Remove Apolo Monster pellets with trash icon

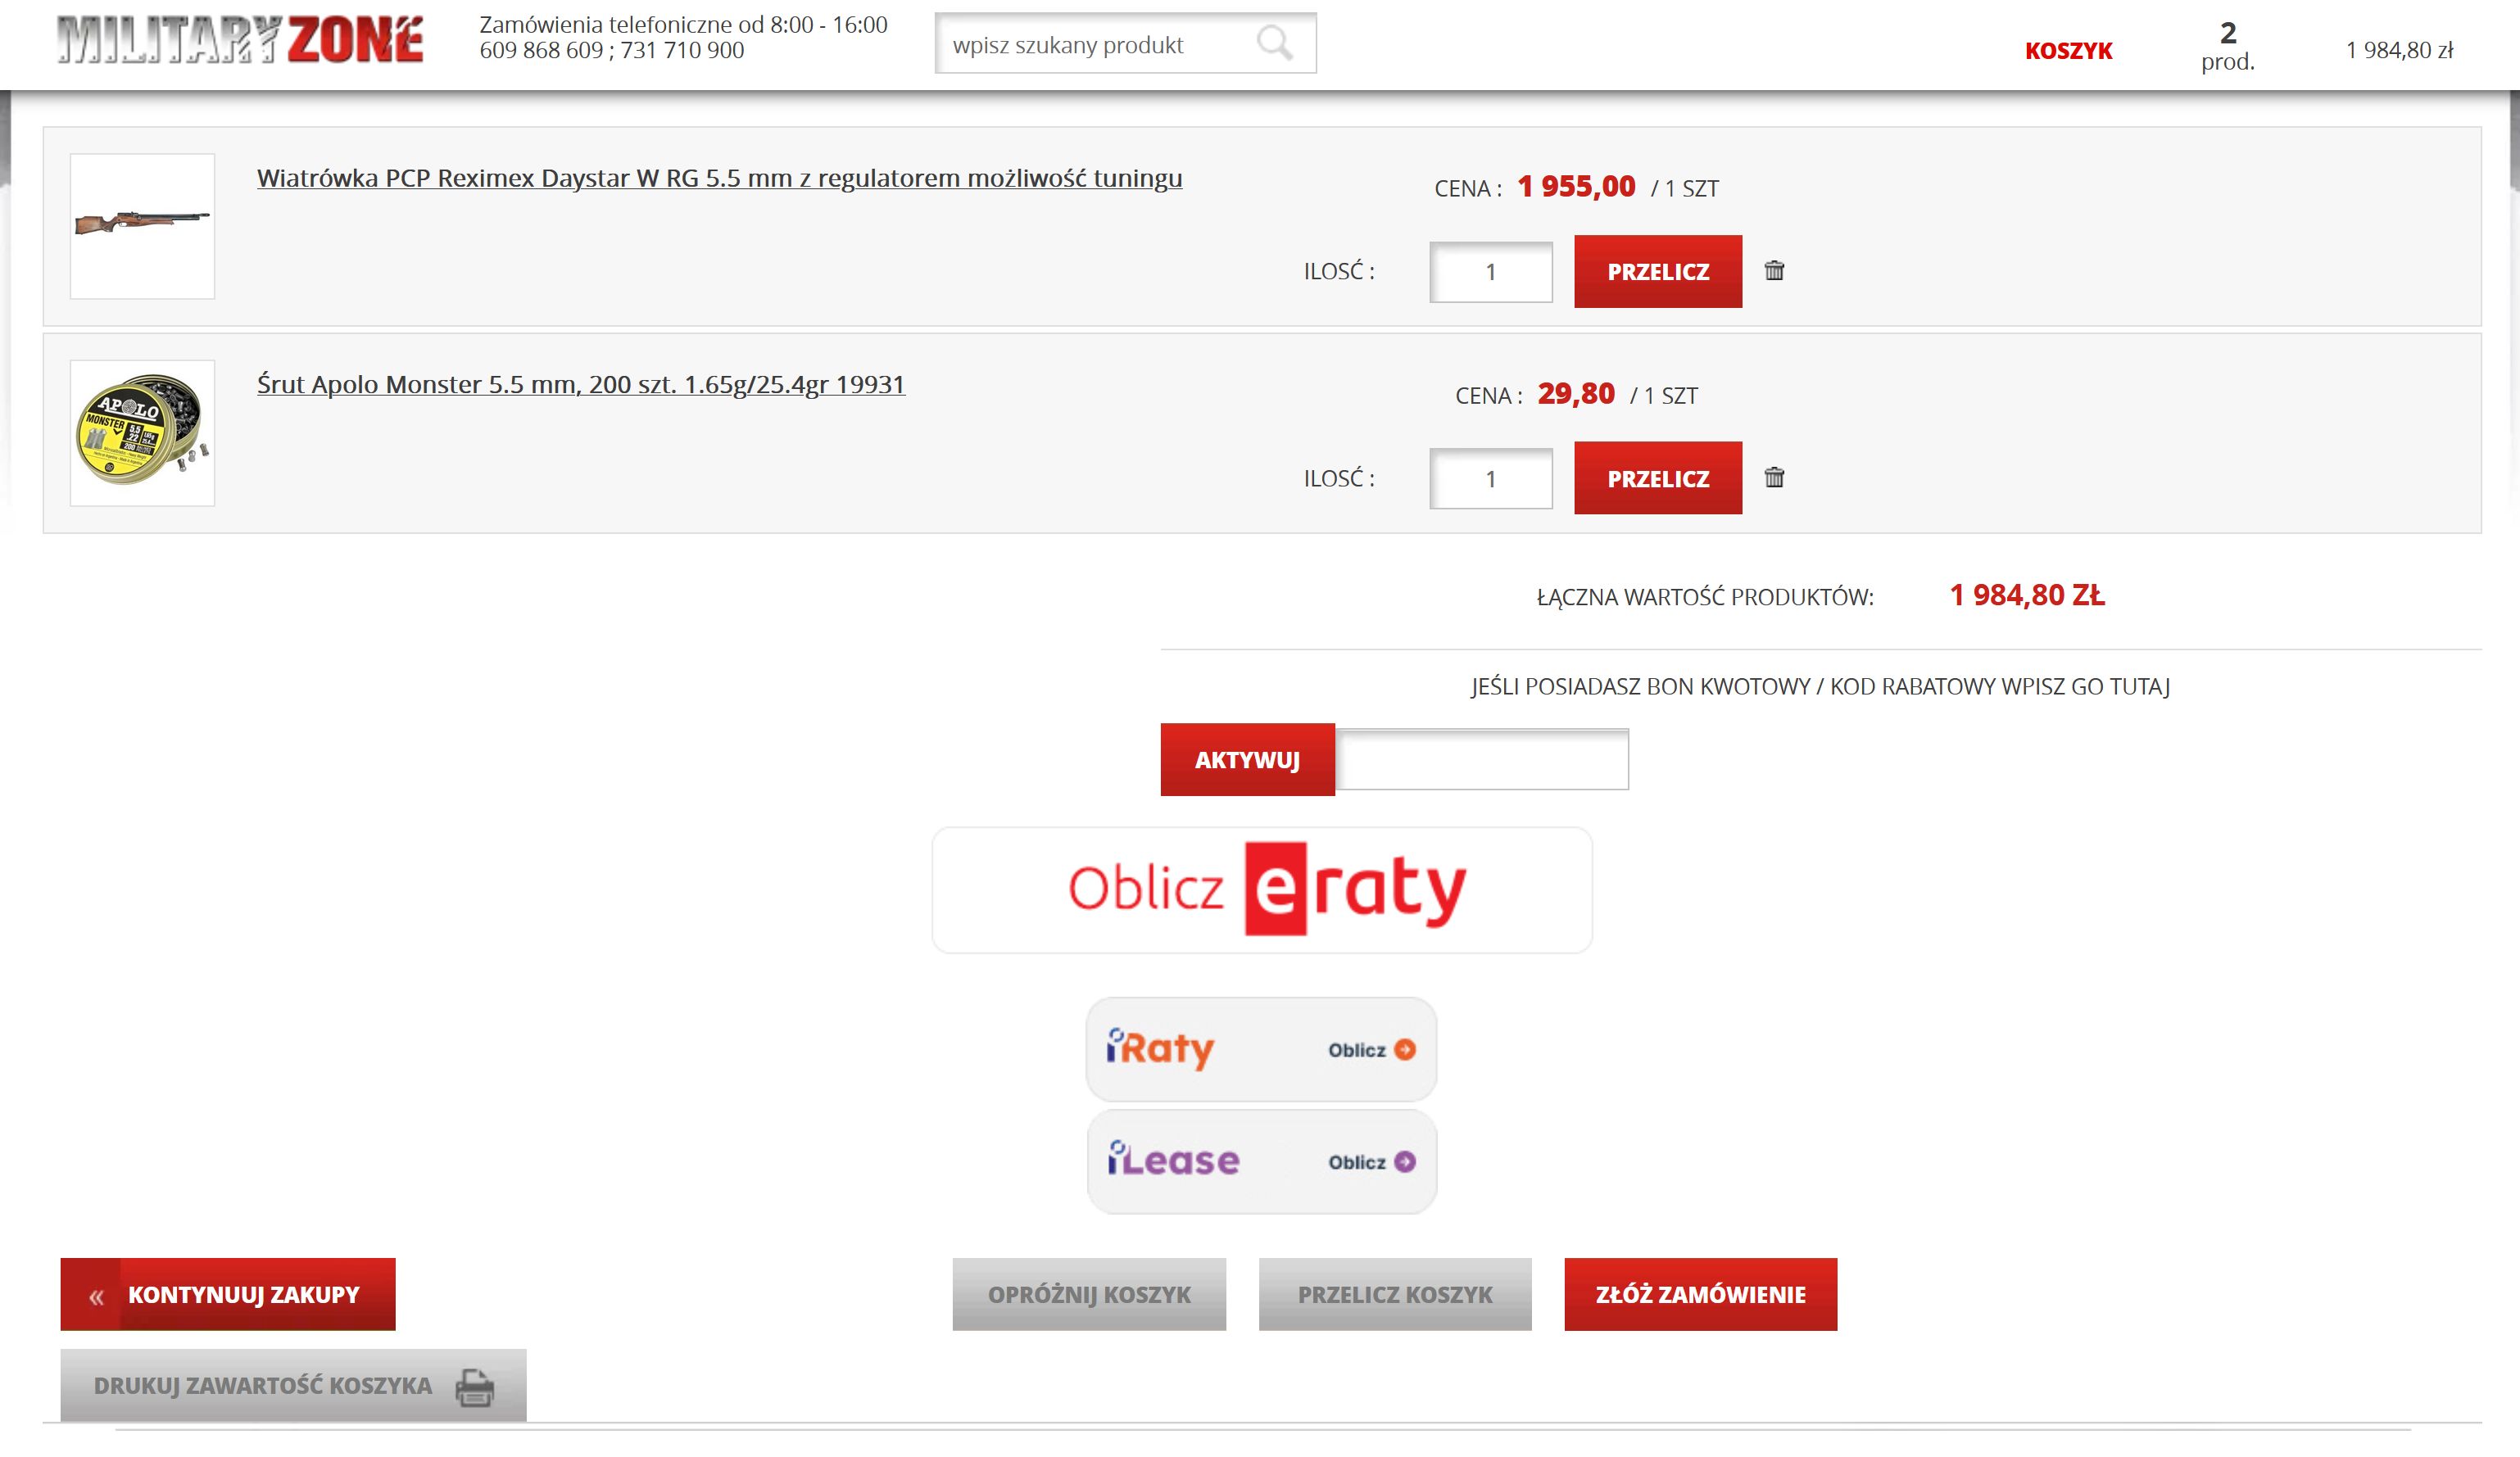coord(1774,478)
